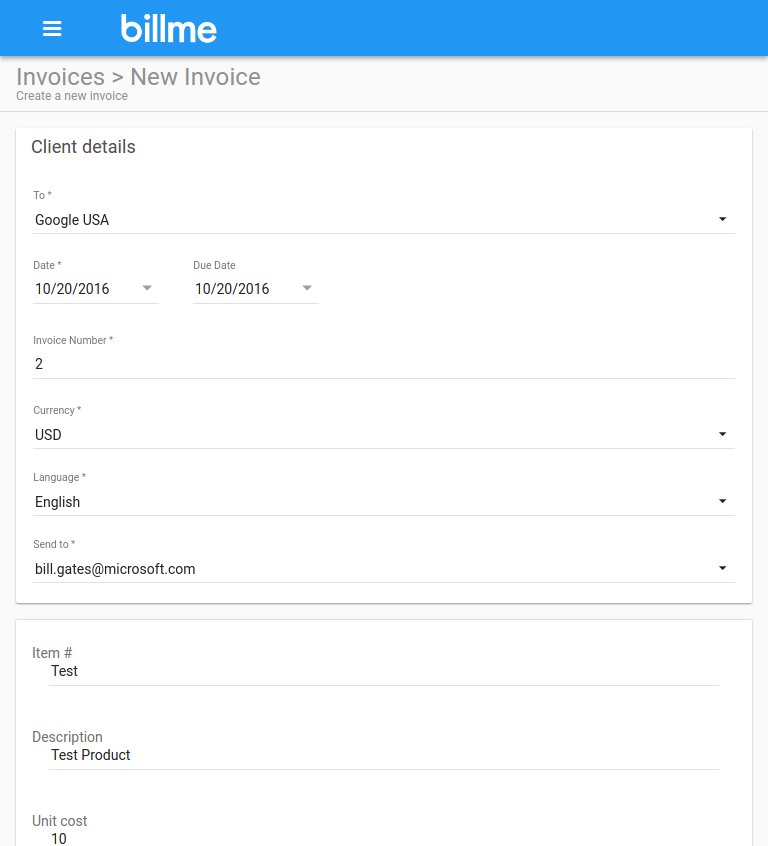Select the Google USA client field

[x=384, y=220]
